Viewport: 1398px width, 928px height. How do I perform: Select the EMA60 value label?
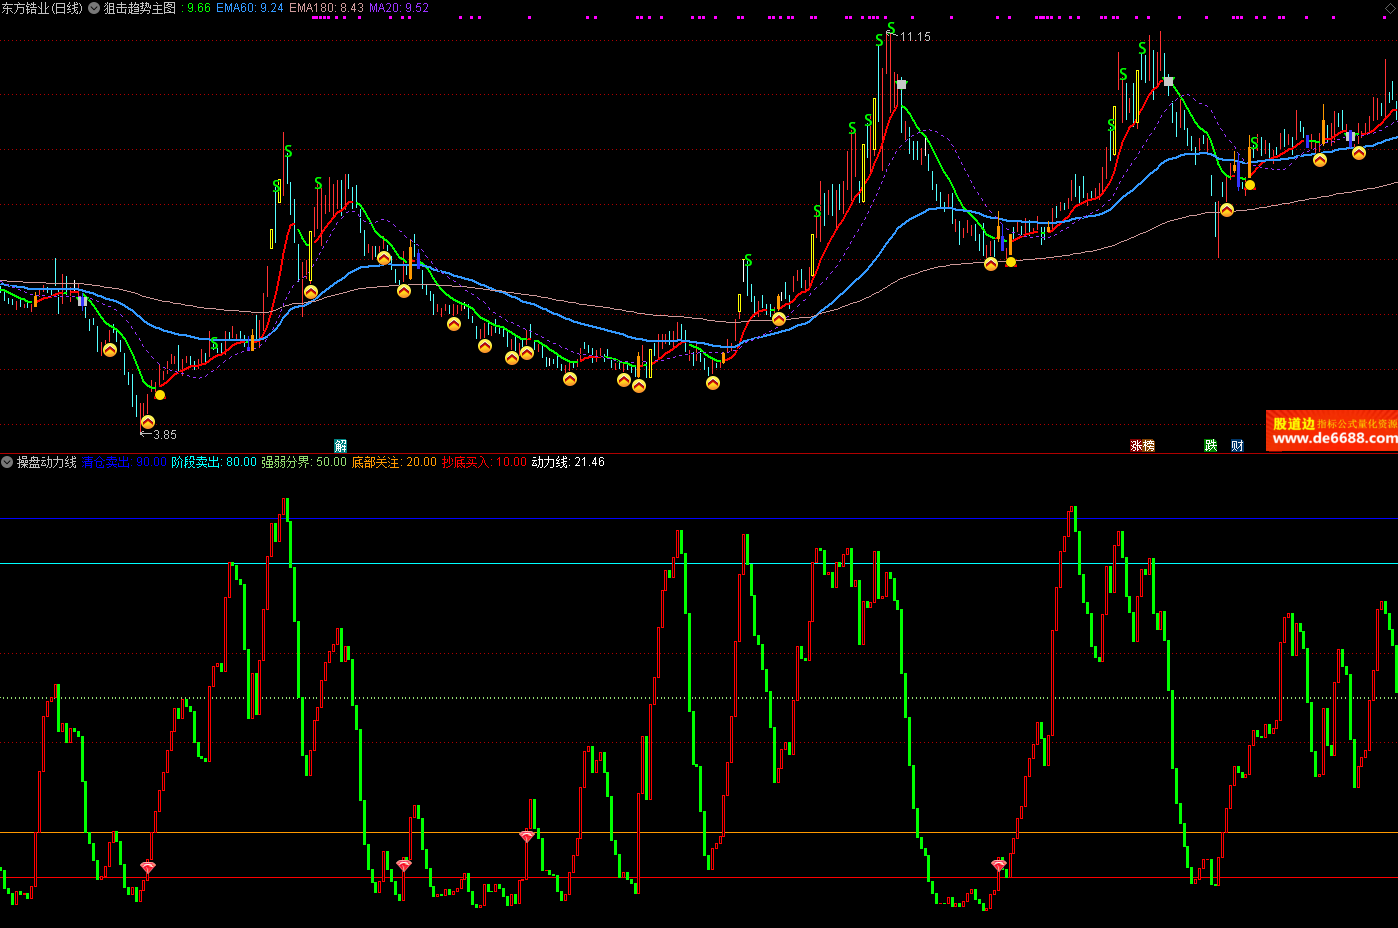pos(249,8)
